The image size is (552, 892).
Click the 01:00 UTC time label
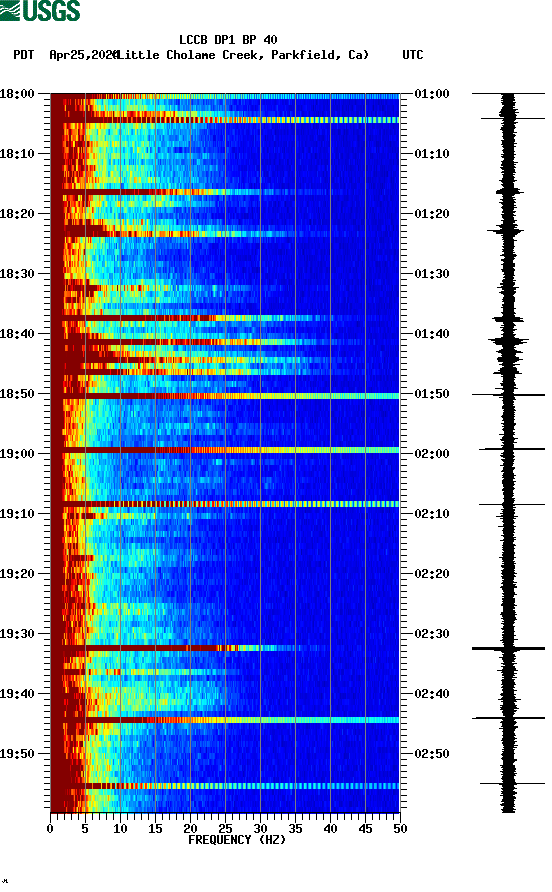pos(432,94)
